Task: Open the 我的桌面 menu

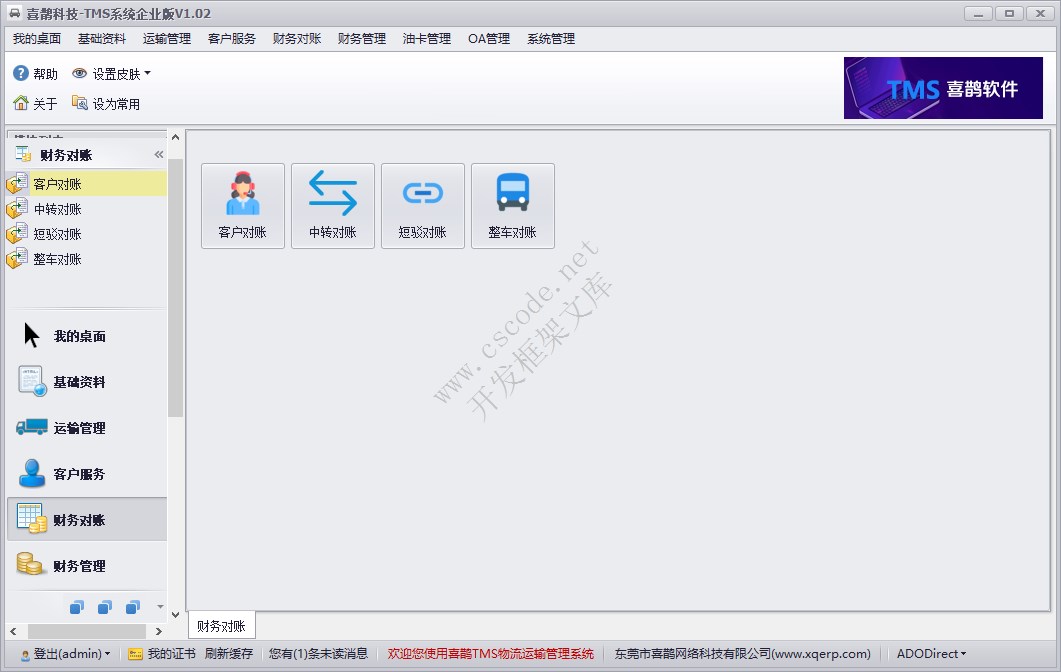Action: tap(37, 39)
